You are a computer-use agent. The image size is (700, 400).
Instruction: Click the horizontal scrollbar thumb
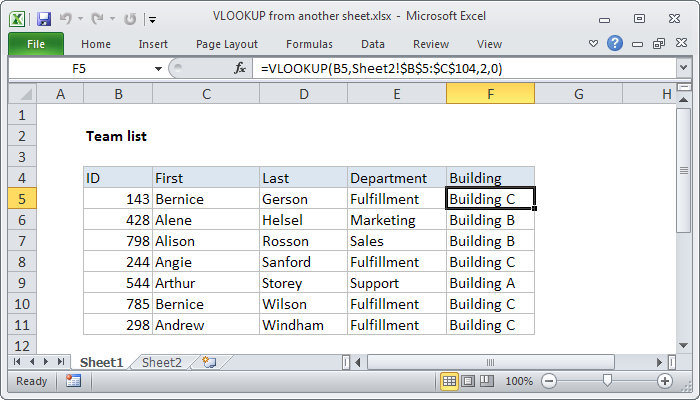[490, 362]
